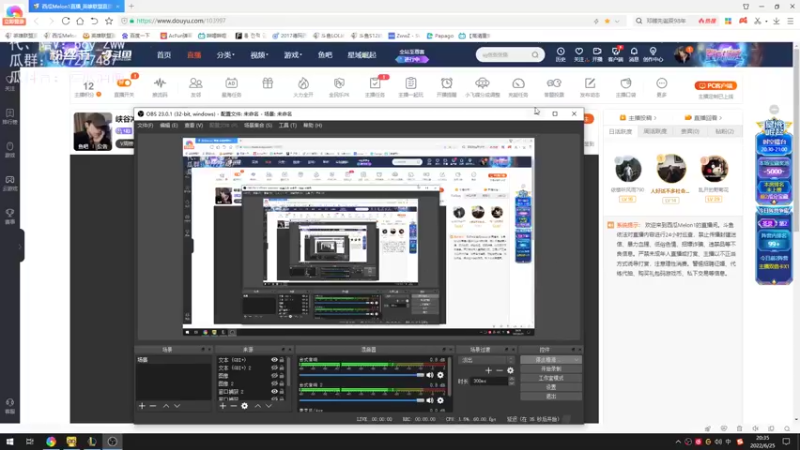This screenshot has height=450, width=800.
Task: Open 视频 dropdown in Douyu nav
Action: (259, 55)
